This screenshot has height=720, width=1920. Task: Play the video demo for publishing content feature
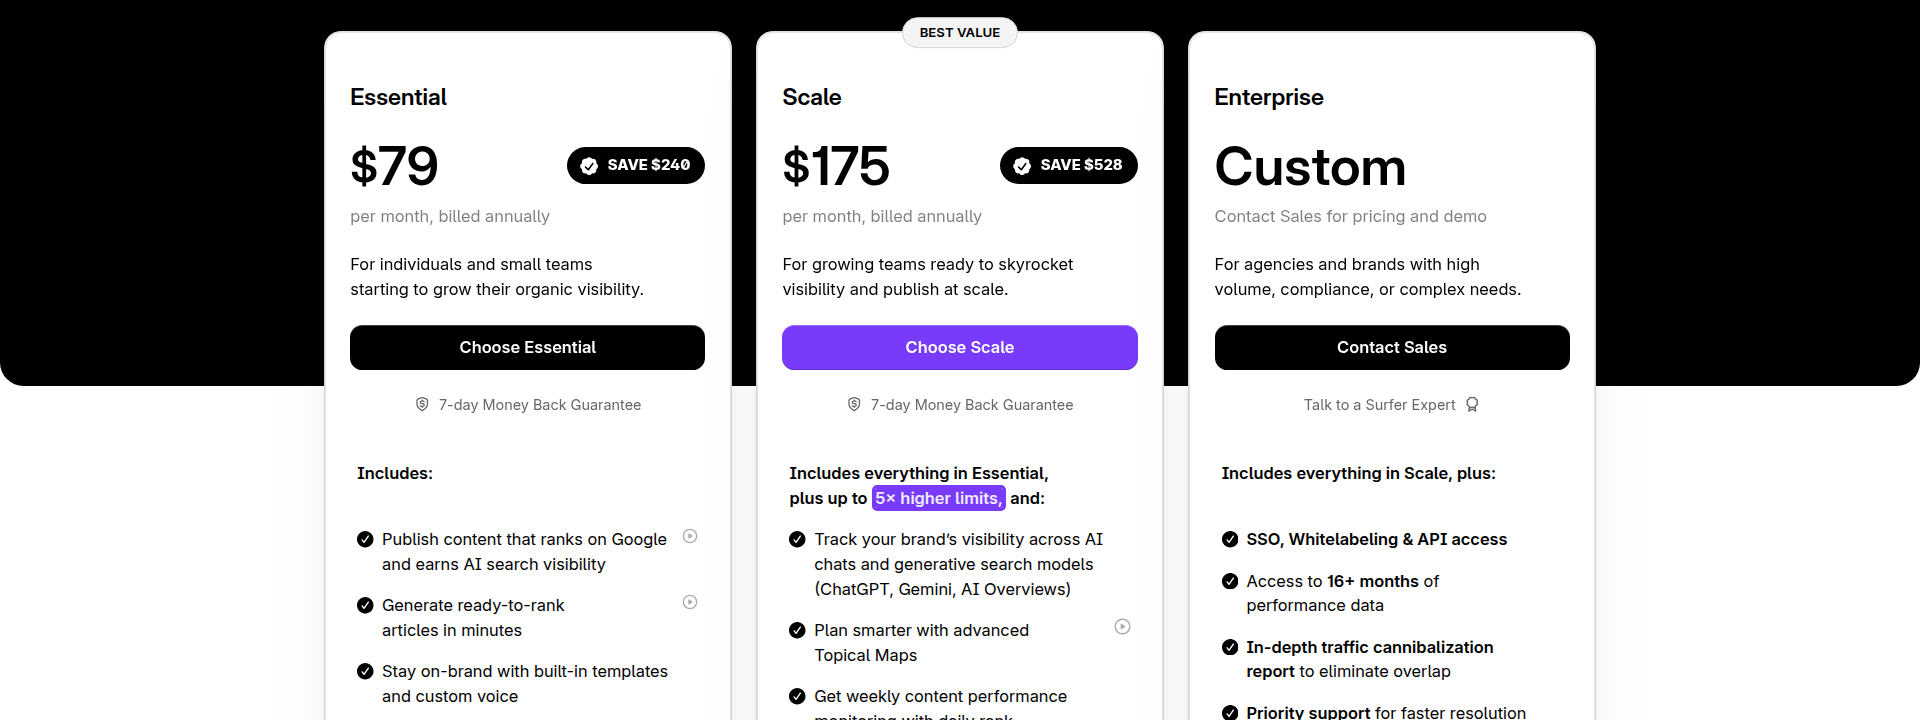(690, 537)
